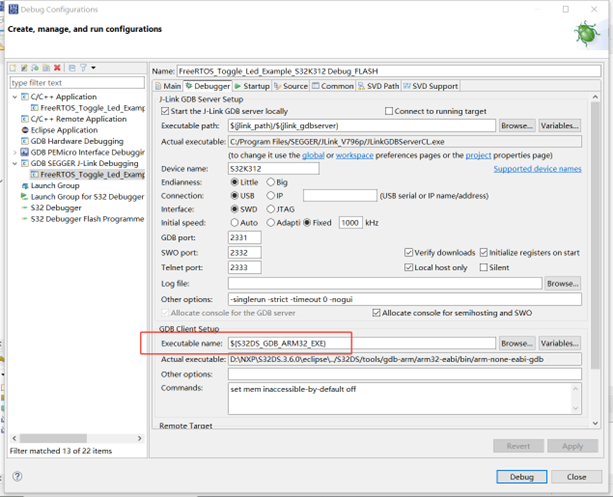Image resolution: width=613 pixels, height=497 pixels.
Task: Click the Collapse All icon
Action: (73, 68)
